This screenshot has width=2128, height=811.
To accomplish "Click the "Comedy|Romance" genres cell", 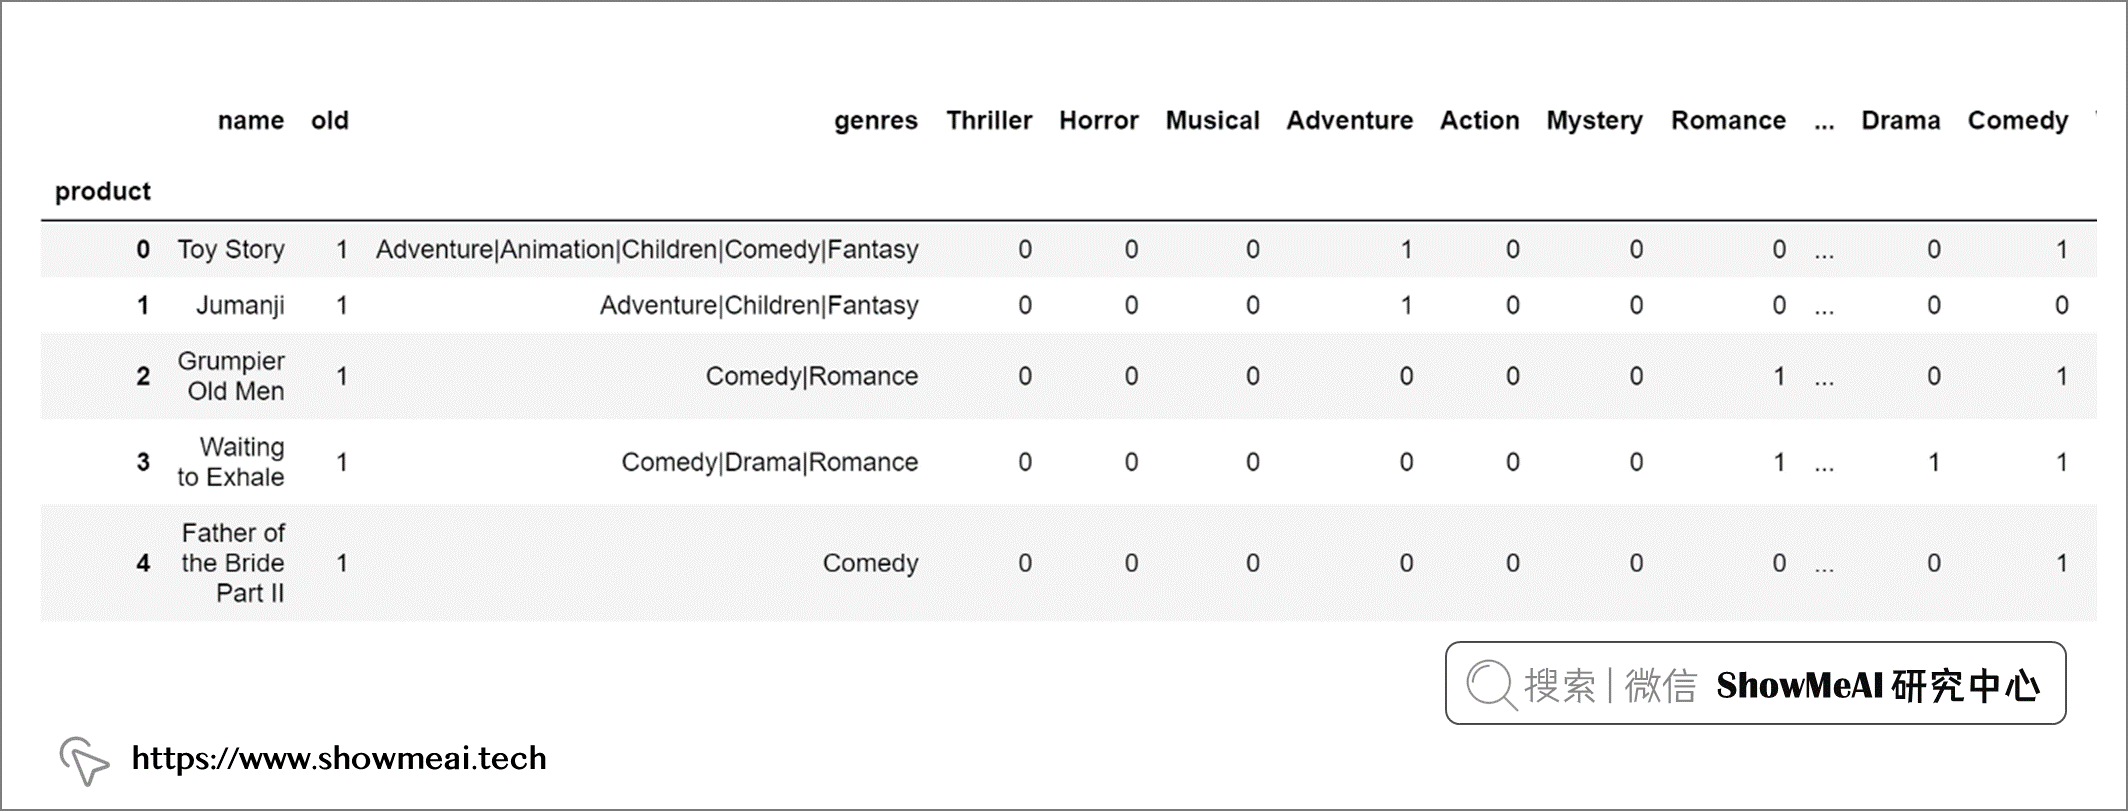I will [812, 377].
